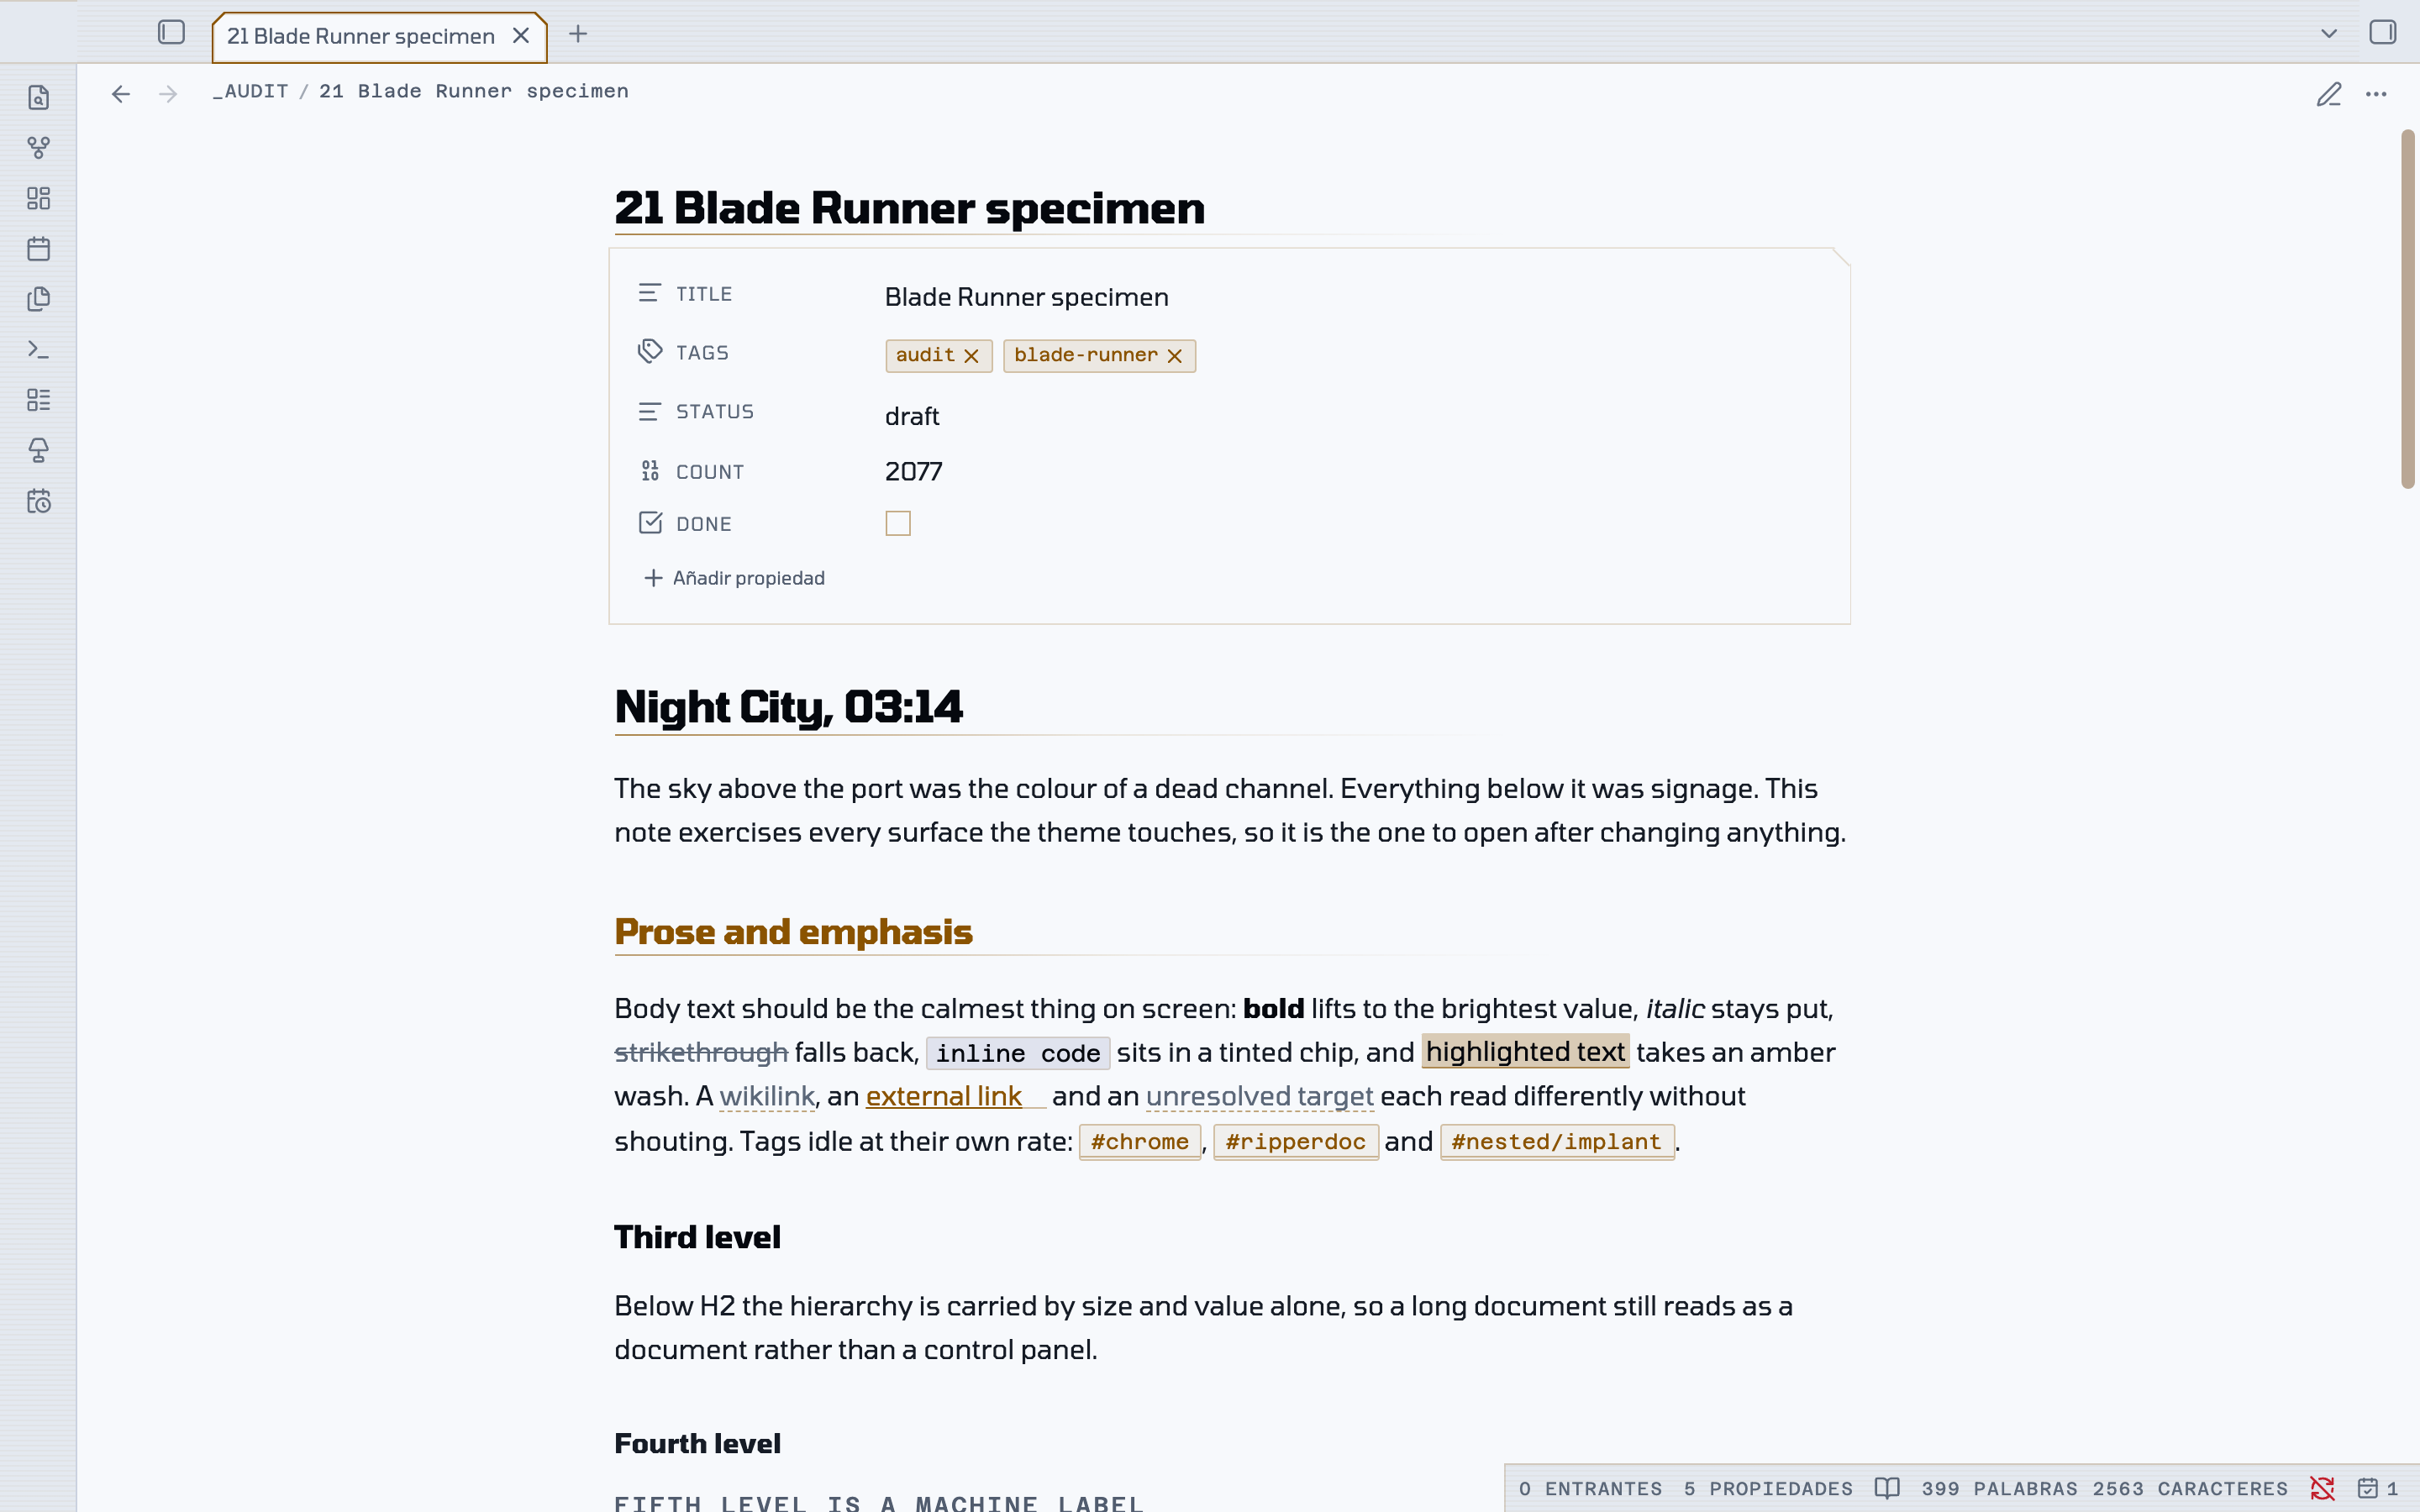Click 0 entrantes backlinks in status bar
The image size is (2420, 1512).
coord(1590,1489)
